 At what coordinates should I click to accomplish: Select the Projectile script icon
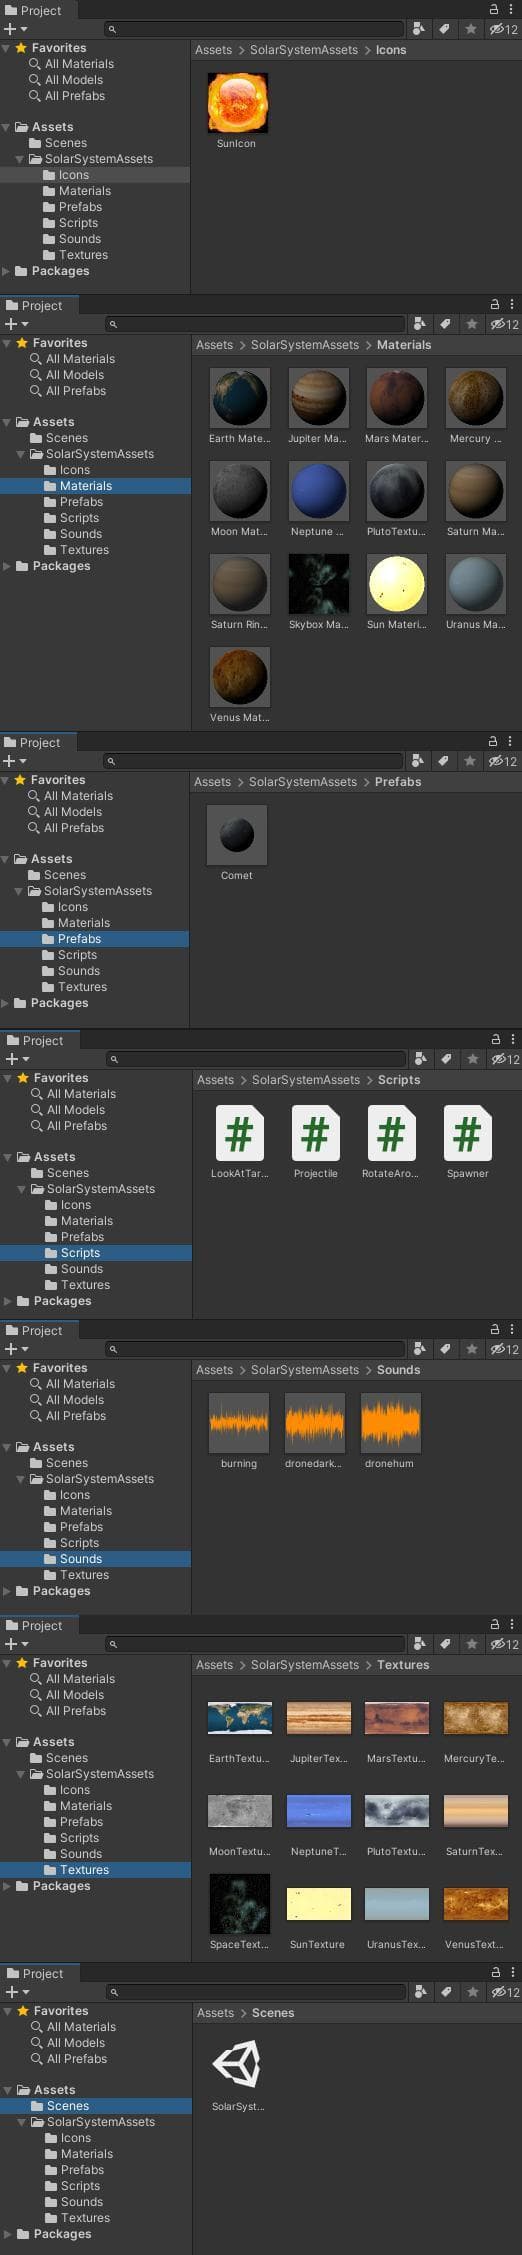pyautogui.click(x=315, y=1133)
